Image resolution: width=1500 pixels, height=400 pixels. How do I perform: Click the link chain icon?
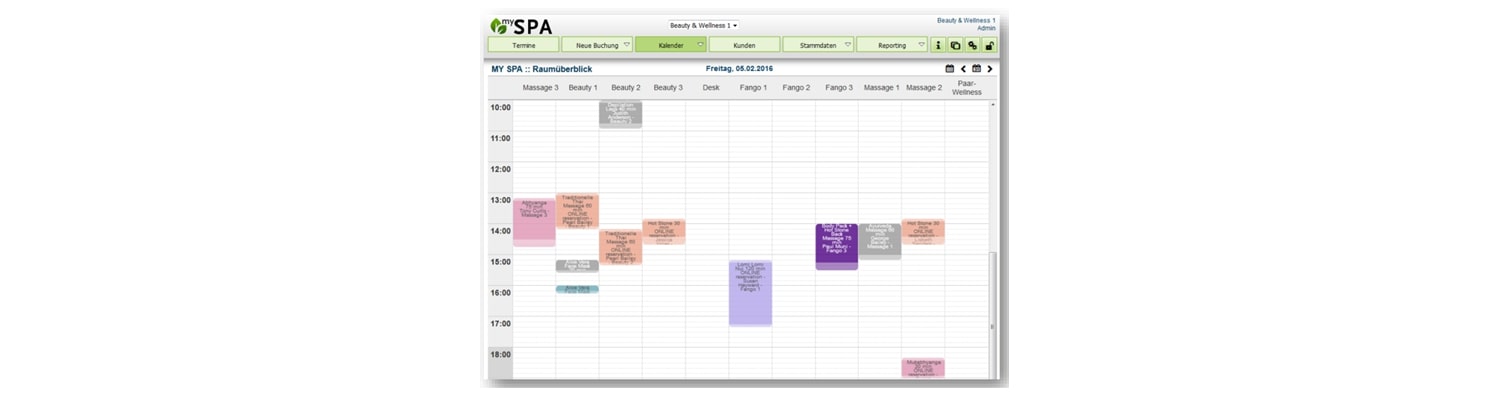972,45
